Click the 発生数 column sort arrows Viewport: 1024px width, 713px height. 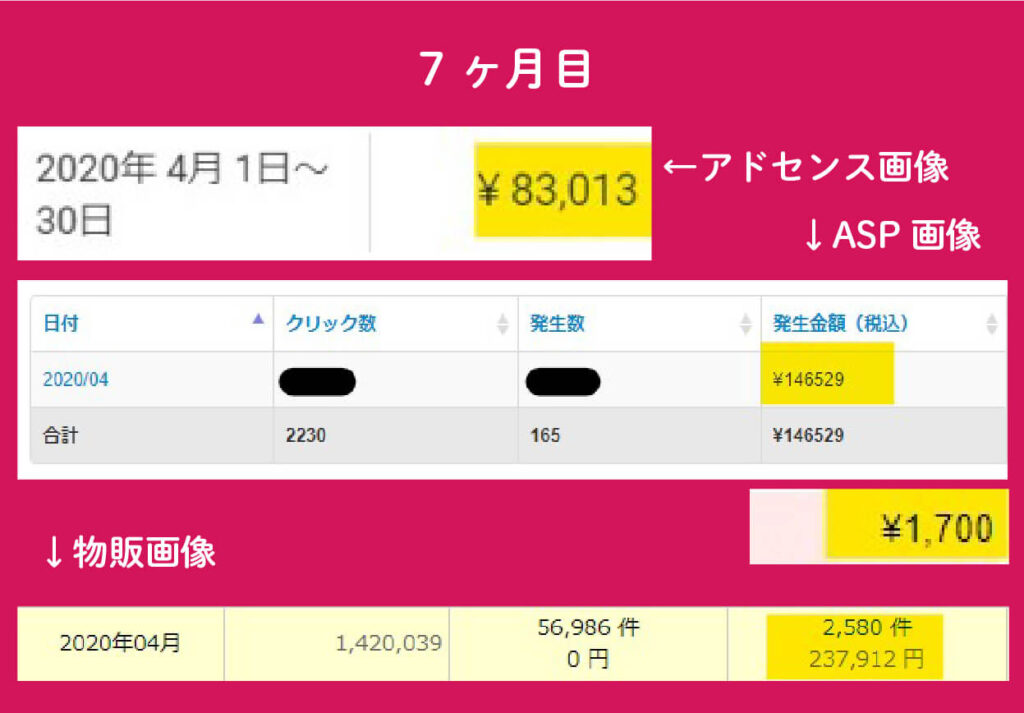click(x=746, y=324)
